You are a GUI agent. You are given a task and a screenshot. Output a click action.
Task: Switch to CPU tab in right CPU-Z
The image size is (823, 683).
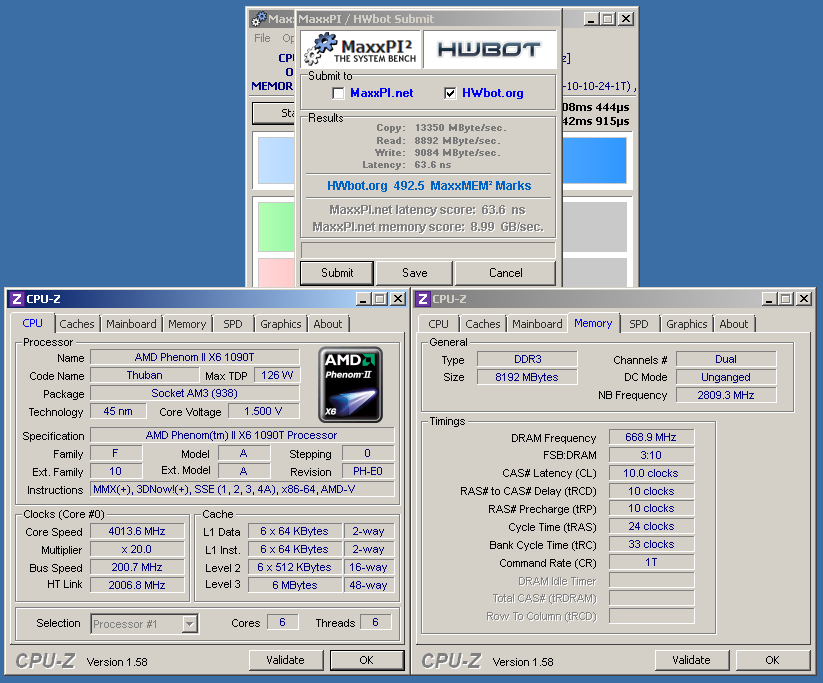point(438,324)
